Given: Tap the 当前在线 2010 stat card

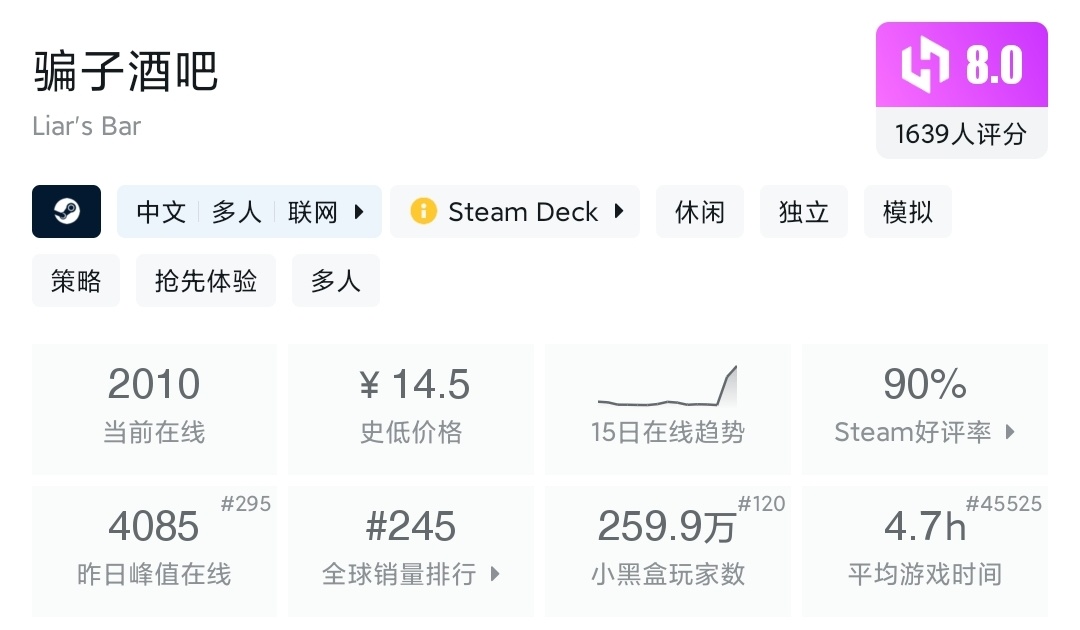Looking at the screenshot, I should pos(154,408).
